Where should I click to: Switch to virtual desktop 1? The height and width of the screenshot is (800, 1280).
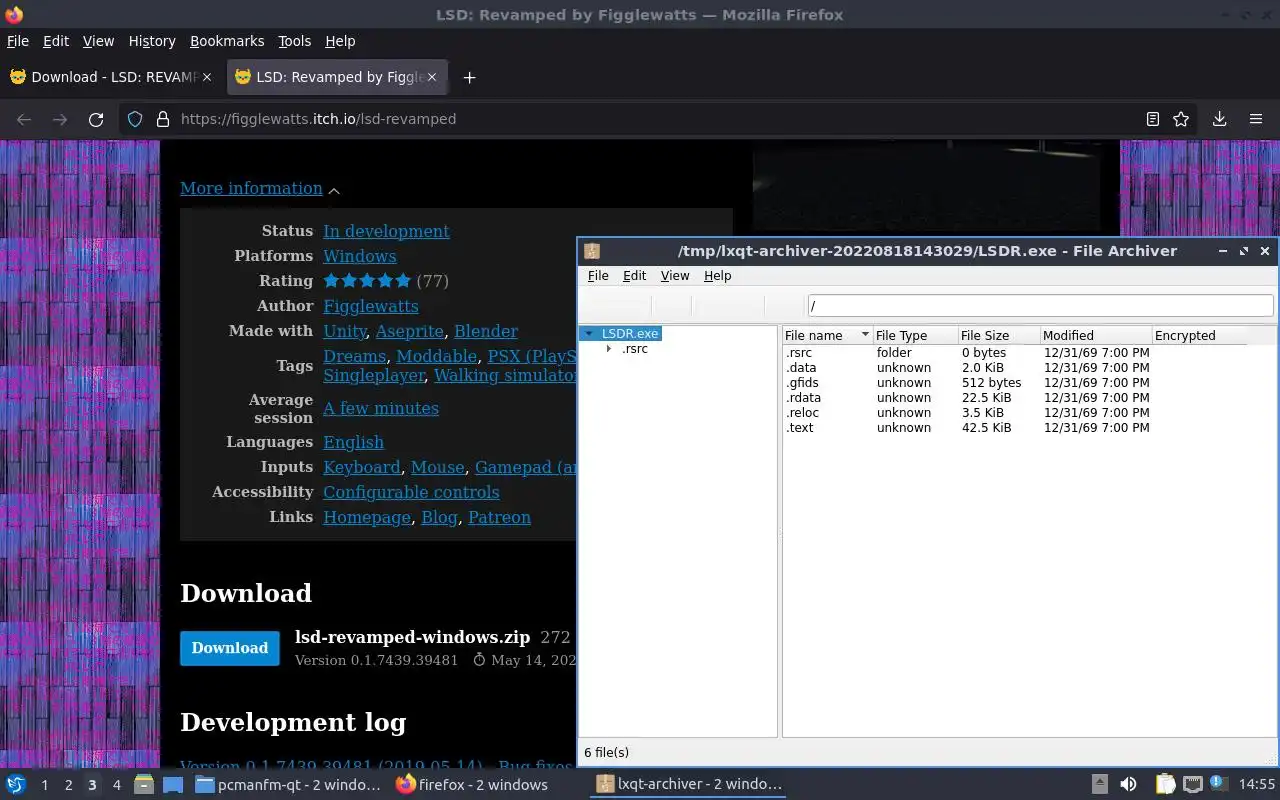click(x=44, y=785)
